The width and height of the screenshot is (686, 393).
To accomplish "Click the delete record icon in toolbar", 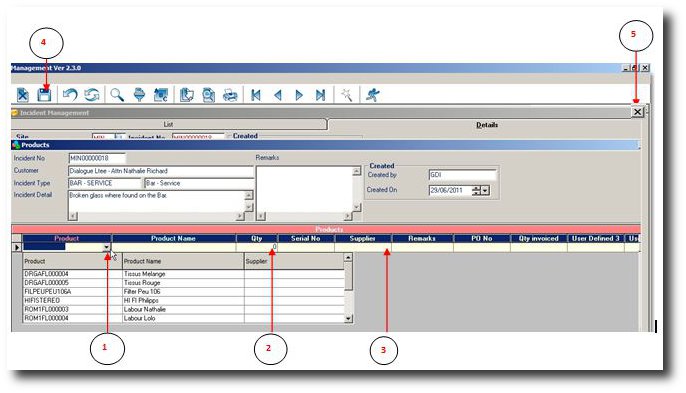I will click(22, 95).
